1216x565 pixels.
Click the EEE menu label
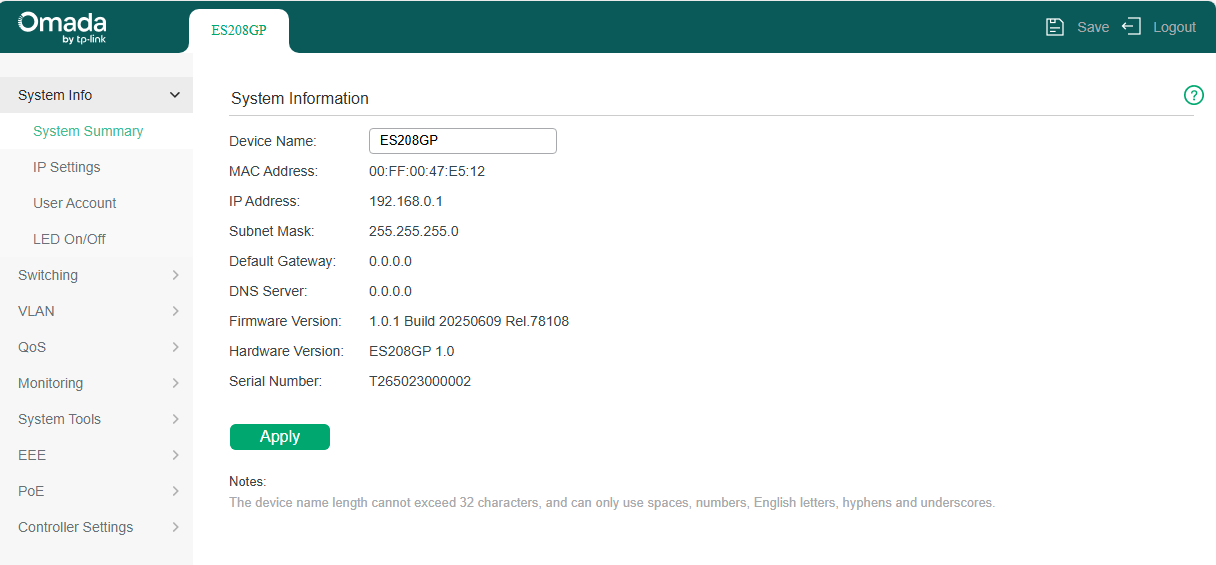pos(32,455)
